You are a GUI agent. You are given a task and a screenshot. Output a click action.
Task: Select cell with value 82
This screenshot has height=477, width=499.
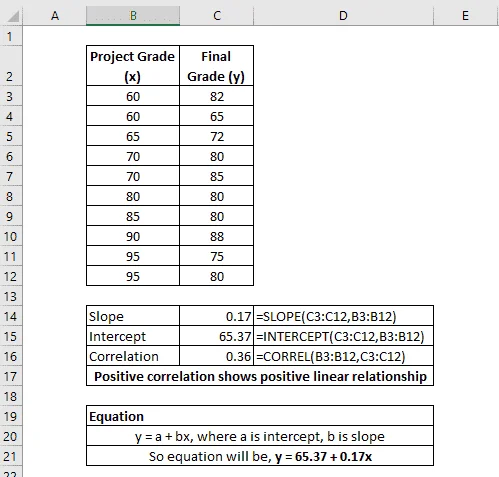coord(217,96)
